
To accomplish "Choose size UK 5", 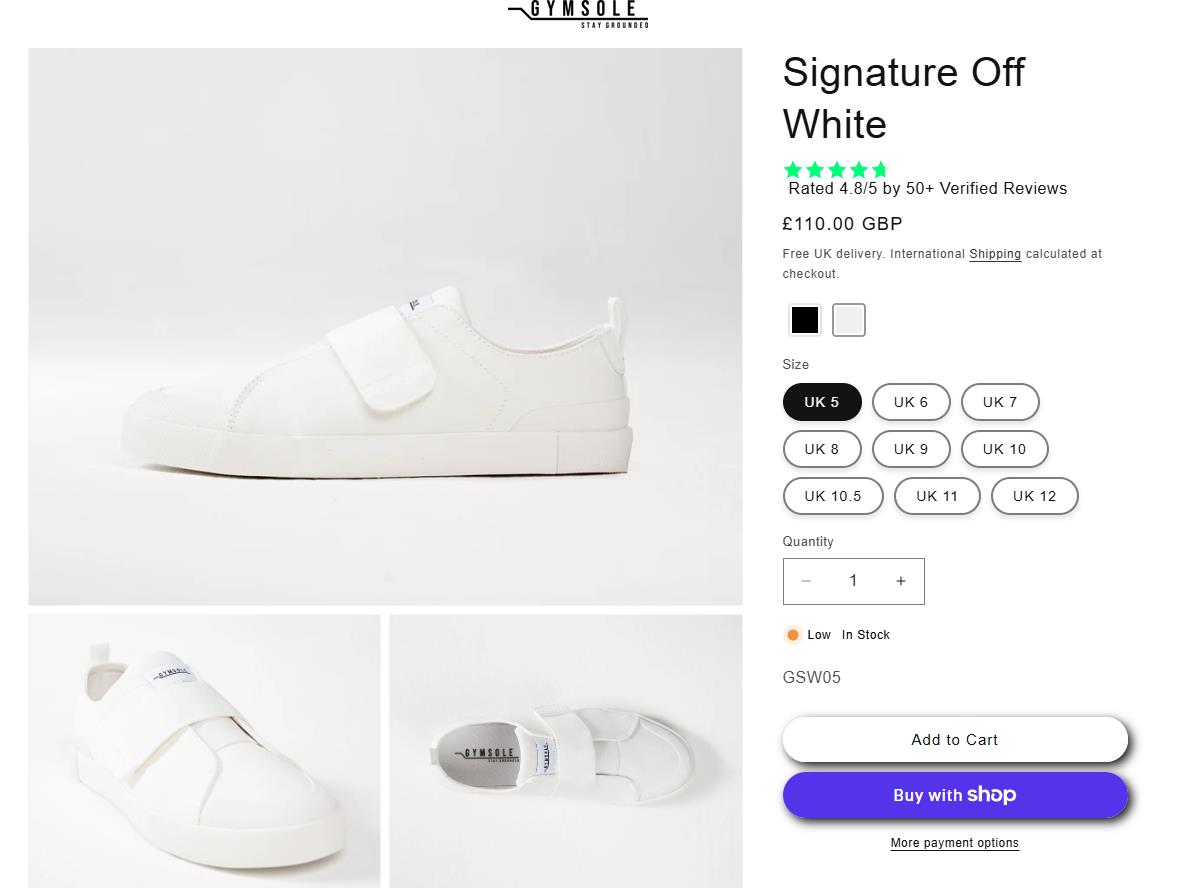I will [x=822, y=402].
